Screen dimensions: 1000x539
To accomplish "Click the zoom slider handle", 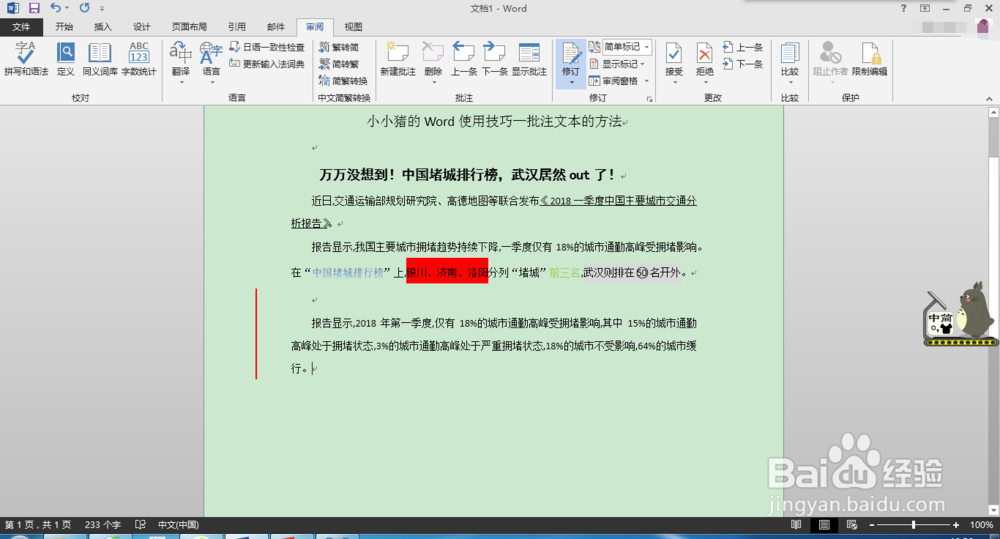I will click(914, 524).
